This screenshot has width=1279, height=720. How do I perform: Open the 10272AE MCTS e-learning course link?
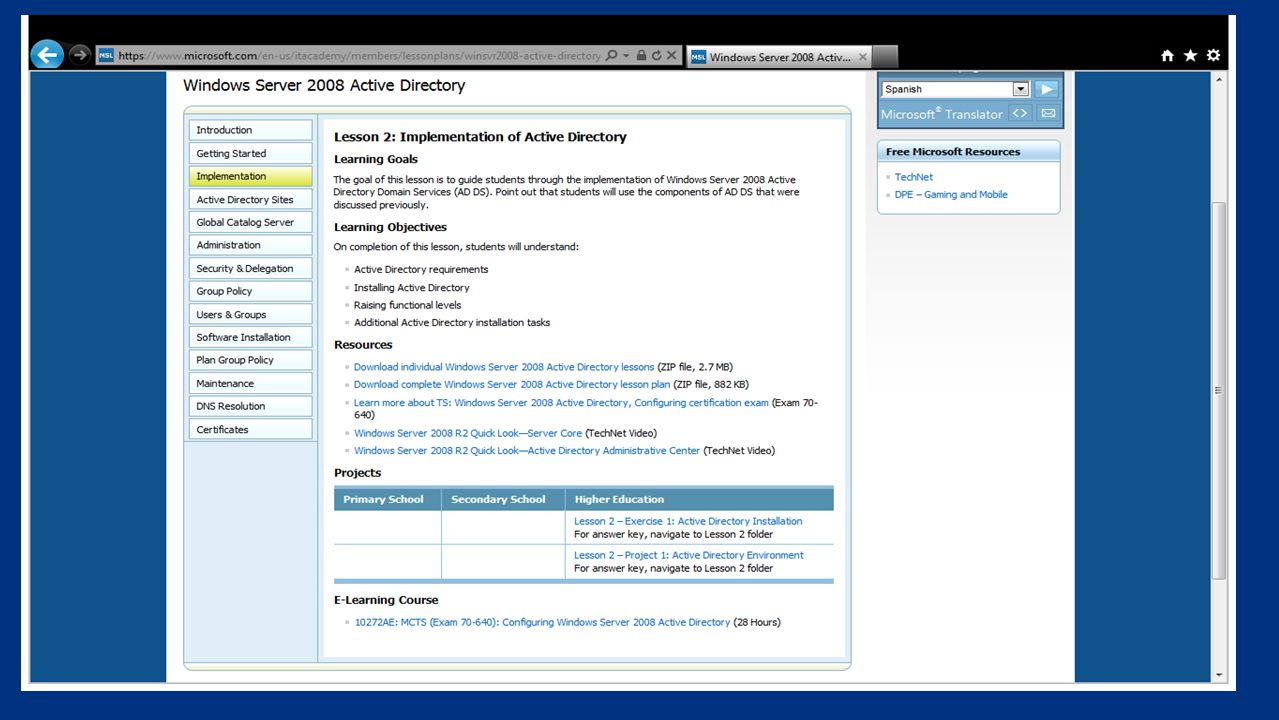(542, 622)
